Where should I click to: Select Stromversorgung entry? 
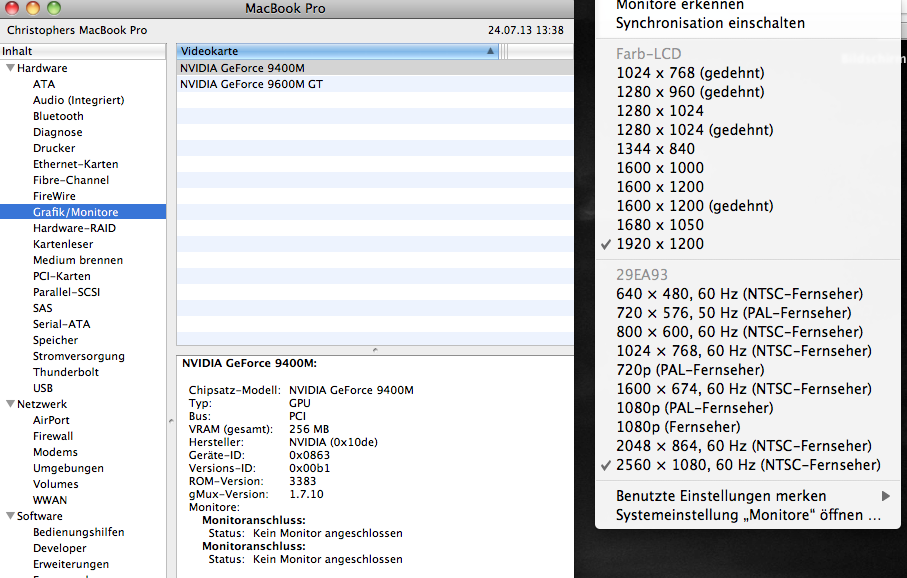[78, 356]
